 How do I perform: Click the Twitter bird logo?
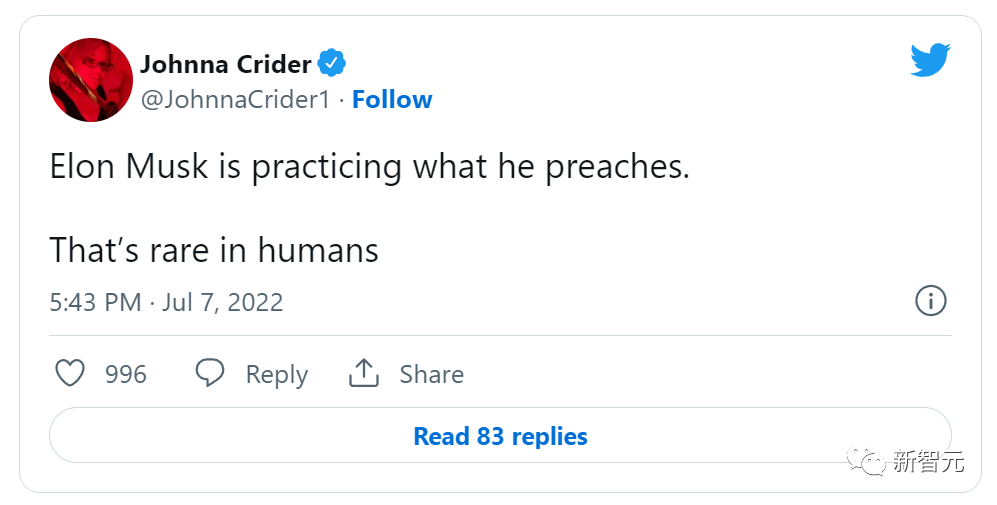click(929, 61)
